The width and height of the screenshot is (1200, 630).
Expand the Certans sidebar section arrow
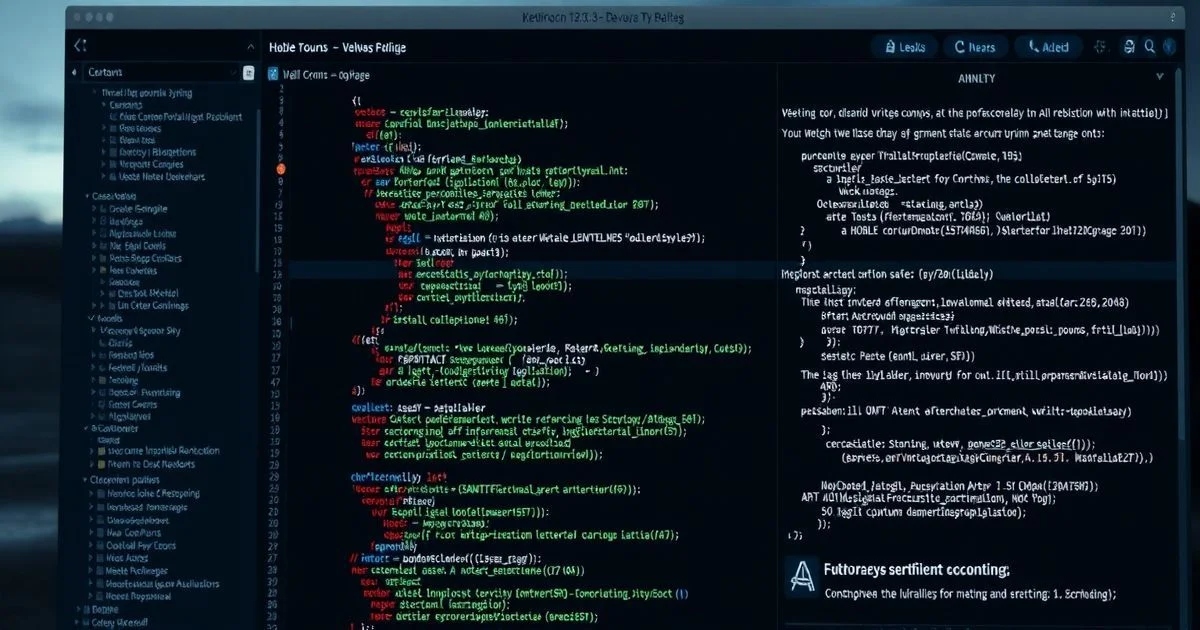click(76, 73)
